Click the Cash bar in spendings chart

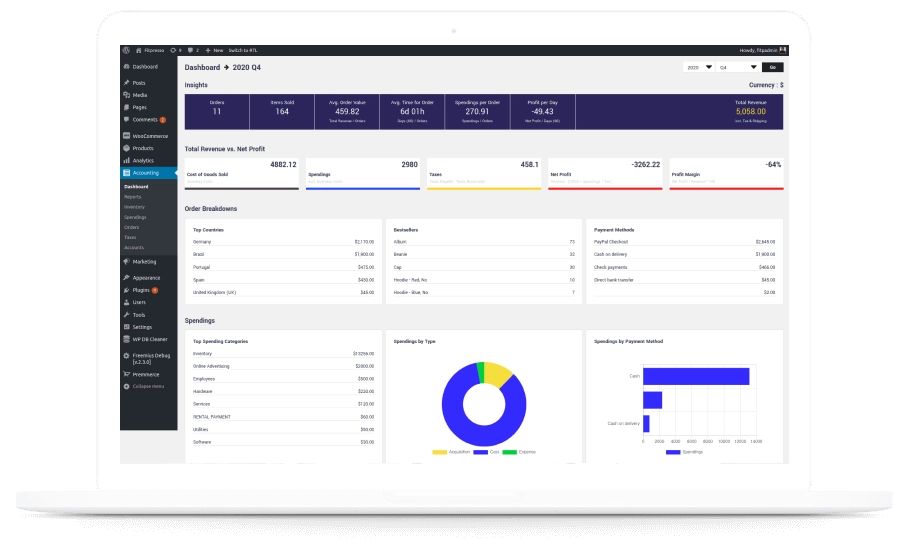696,376
